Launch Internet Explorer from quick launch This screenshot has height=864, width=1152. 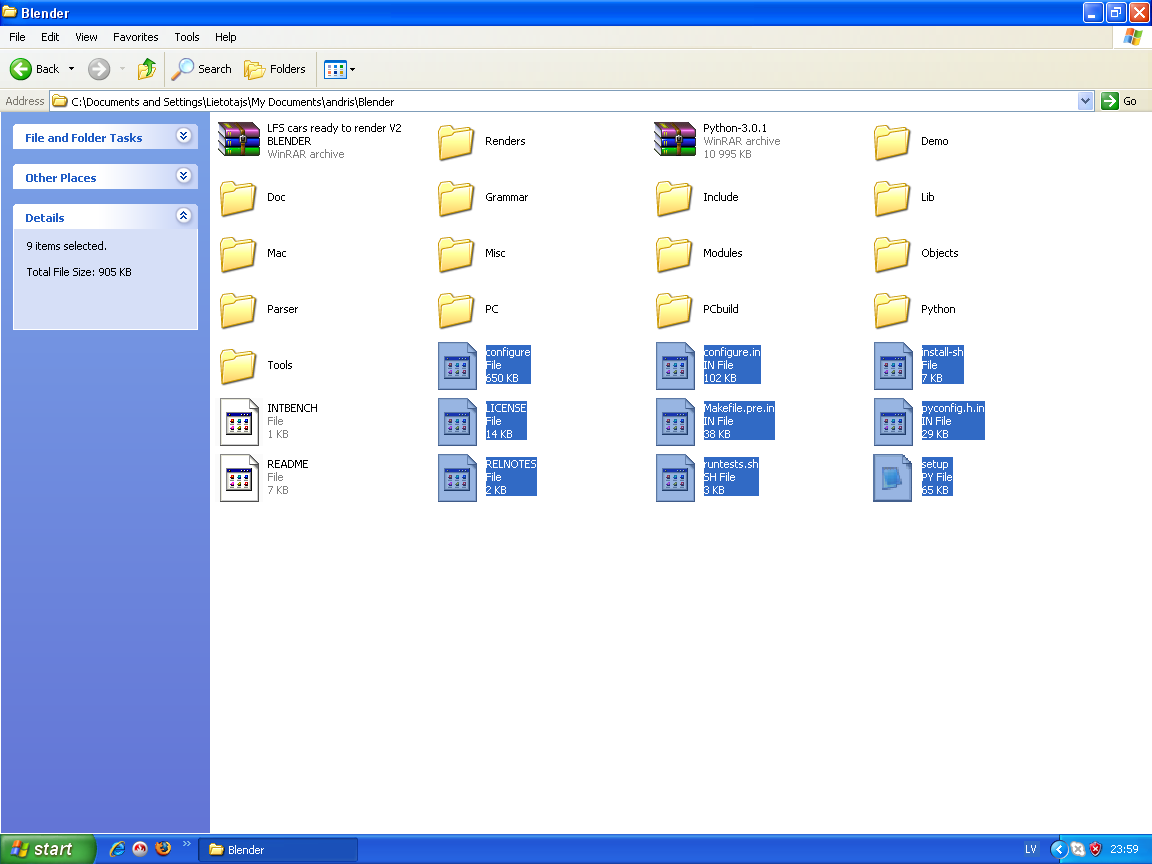(117, 849)
